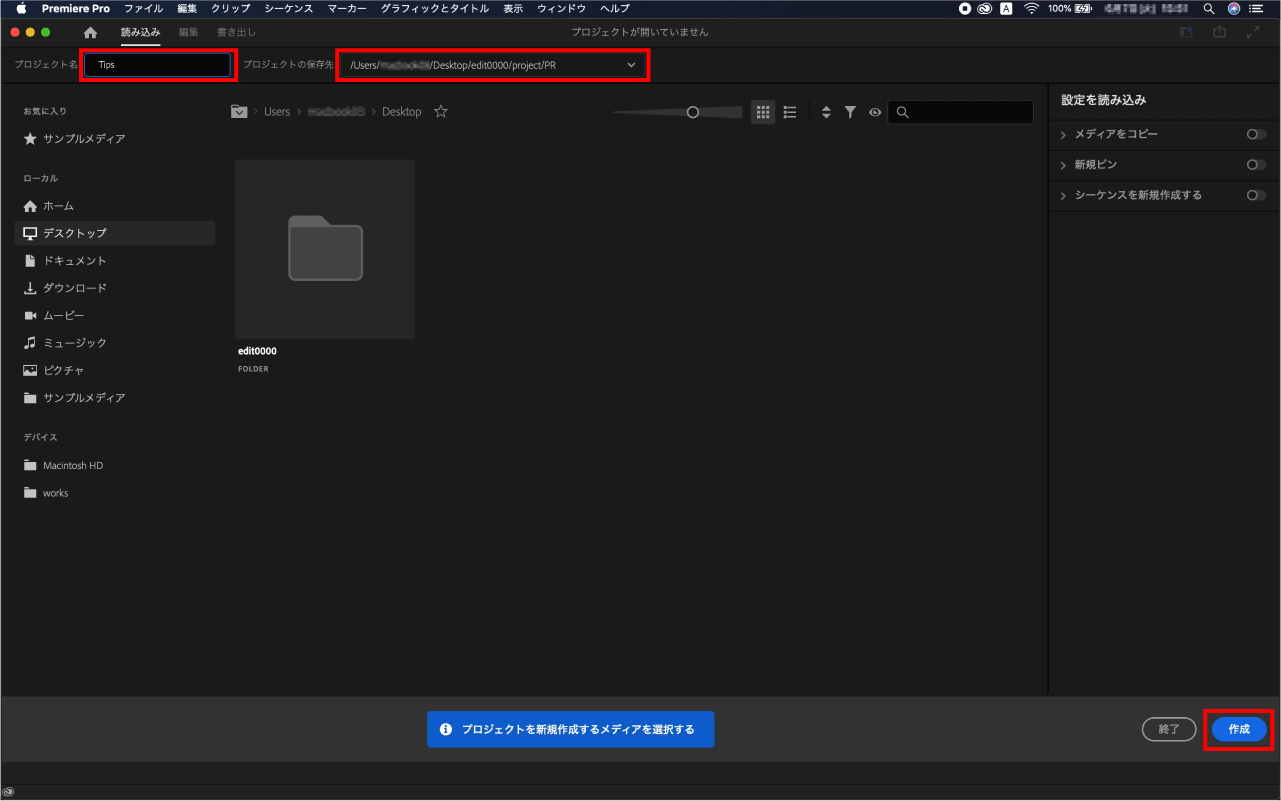Viewport: 1281px width, 801px height.
Task: Expand the Create New Sequence section
Action: (x=1063, y=195)
